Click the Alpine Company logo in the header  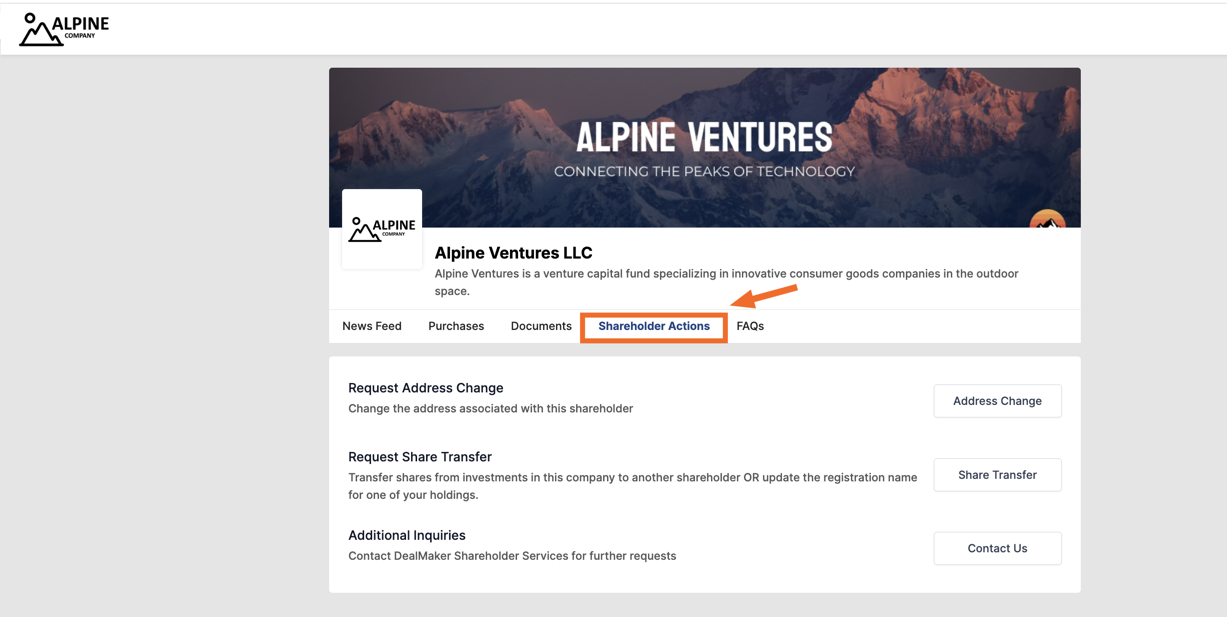click(x=64, y=29)
